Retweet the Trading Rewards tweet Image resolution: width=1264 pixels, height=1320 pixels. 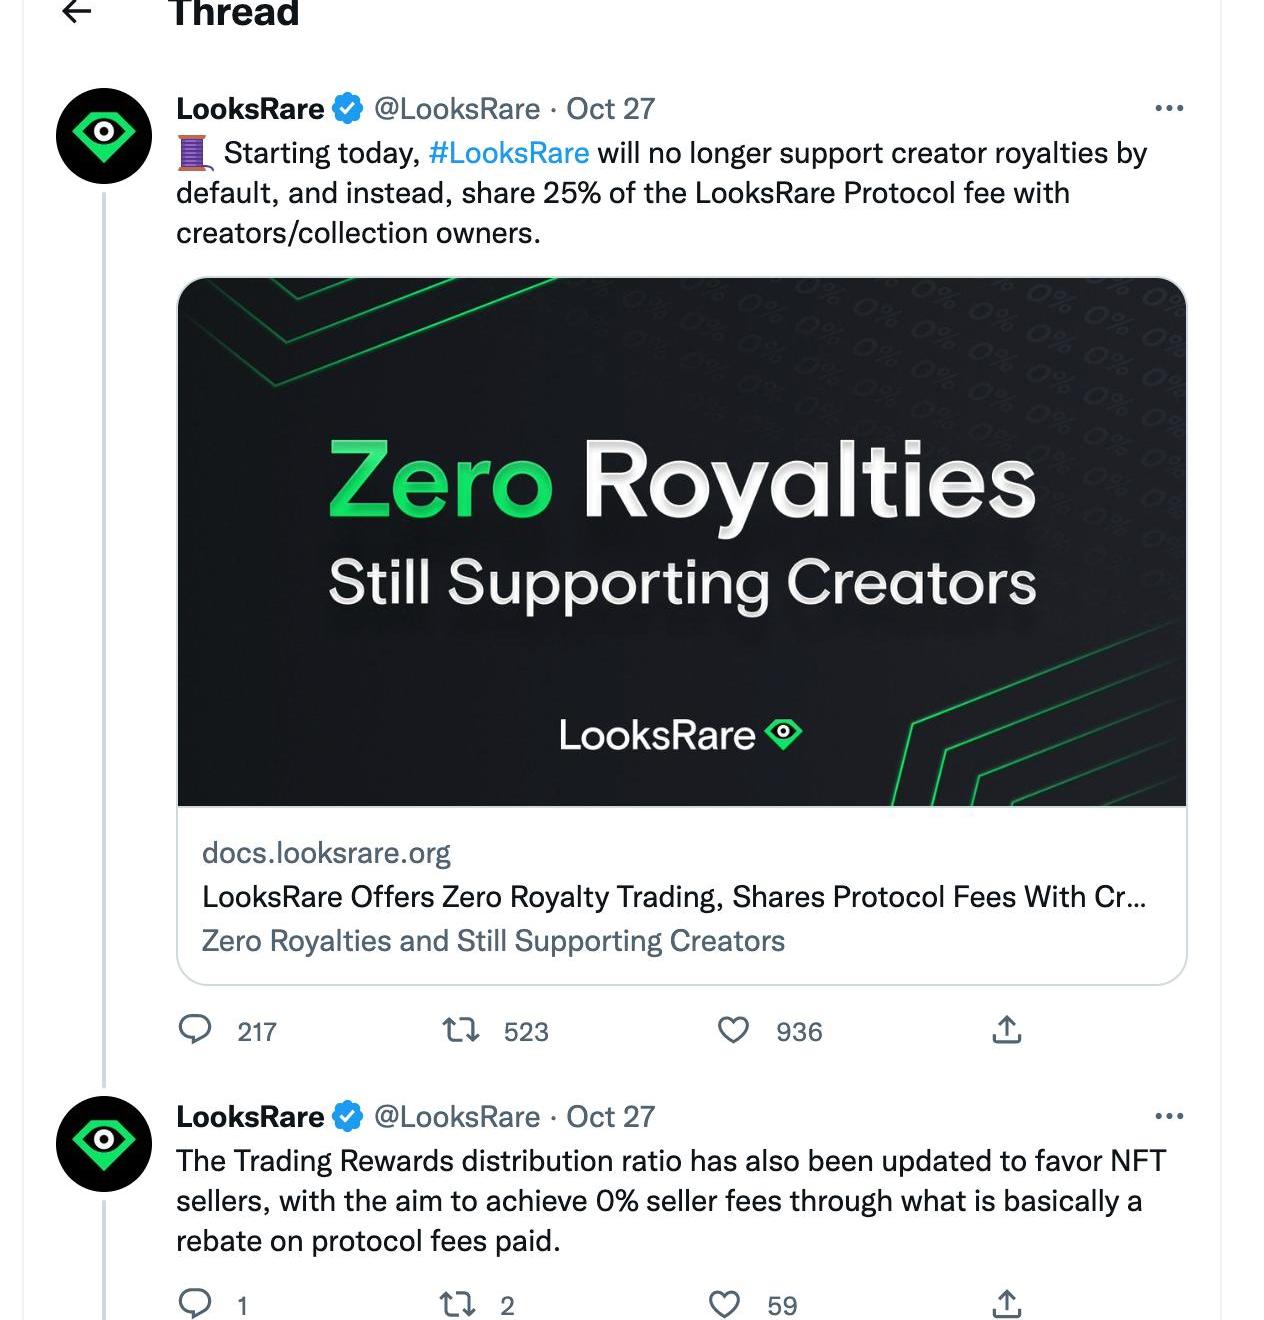[461, 1303]
